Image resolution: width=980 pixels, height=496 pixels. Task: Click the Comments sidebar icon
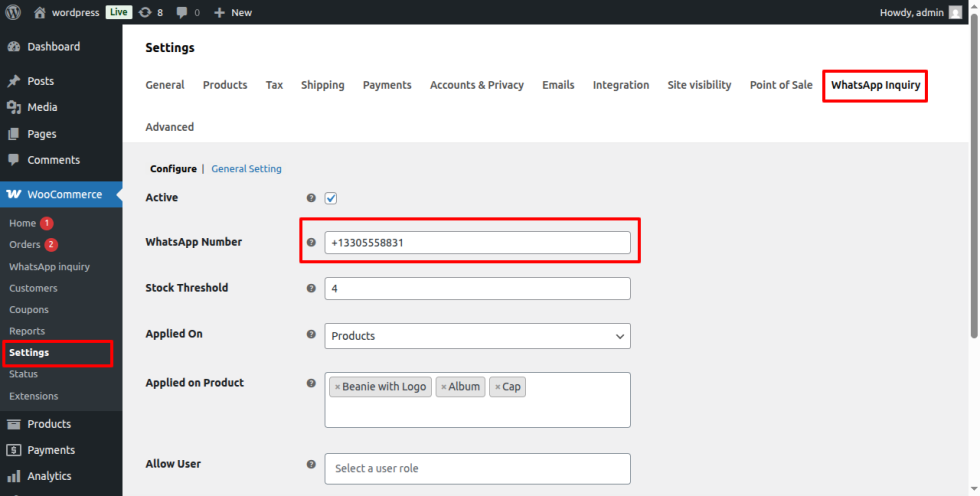pyautogui.click(x=14, y=160)
